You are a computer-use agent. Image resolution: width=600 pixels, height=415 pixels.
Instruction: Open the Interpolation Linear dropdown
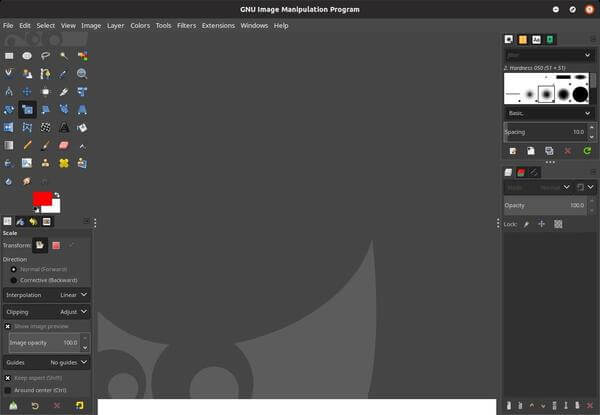(47, 295)
